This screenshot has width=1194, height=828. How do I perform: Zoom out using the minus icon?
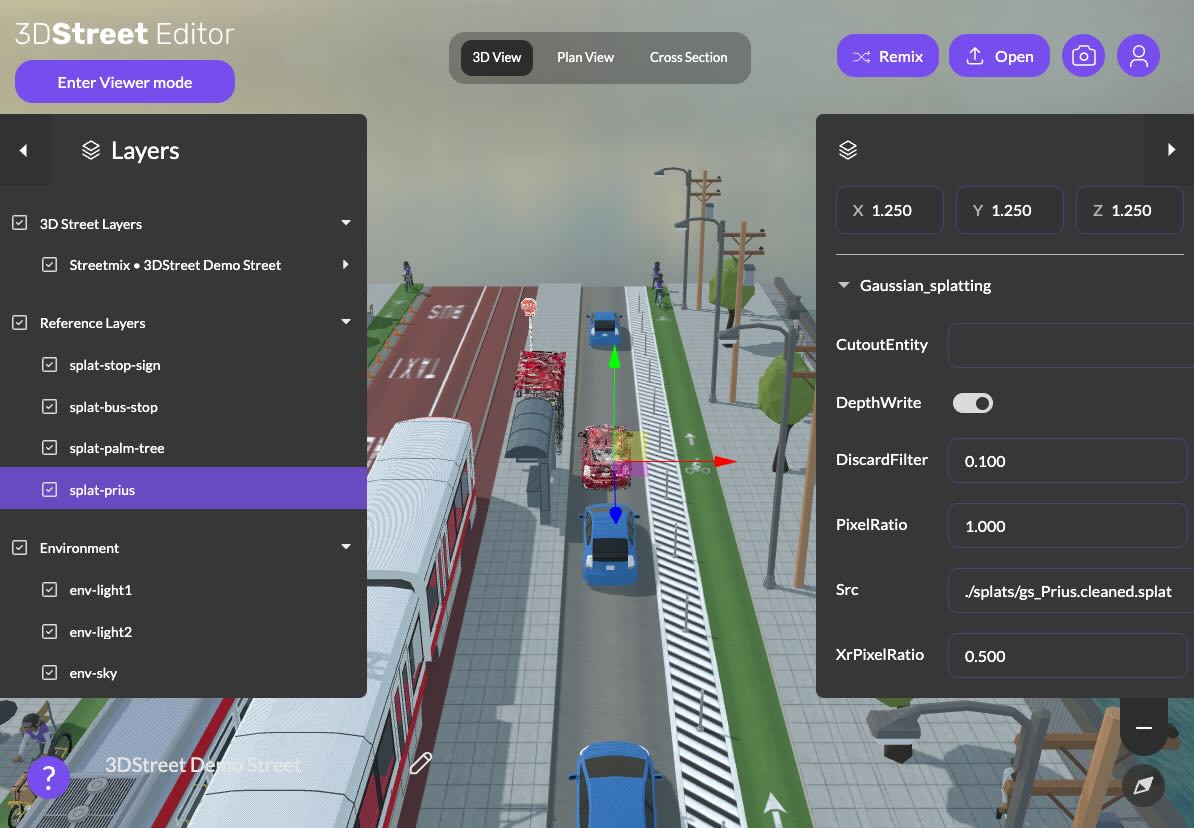coord(1143,727)
